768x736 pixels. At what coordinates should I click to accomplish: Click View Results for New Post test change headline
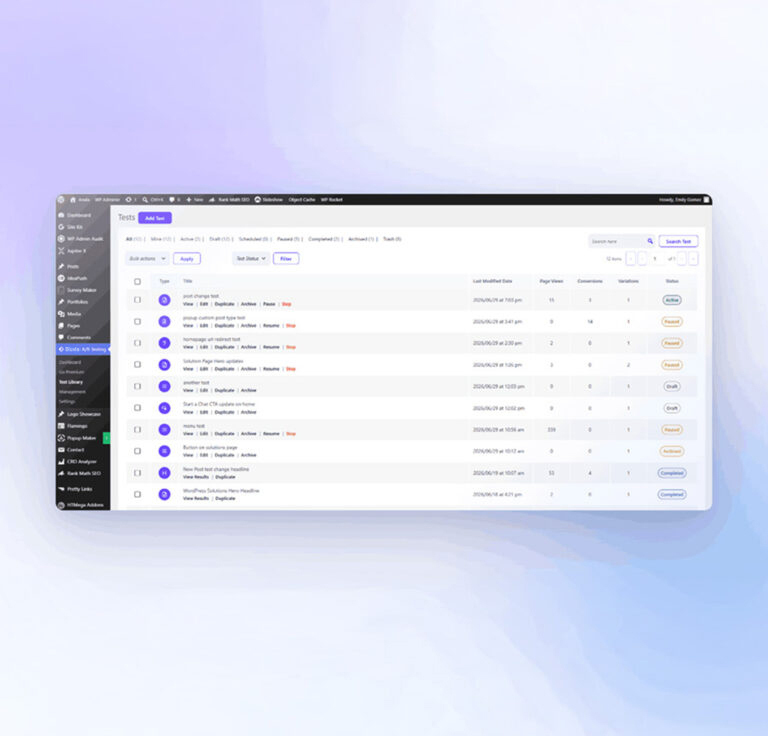[196, 477]
